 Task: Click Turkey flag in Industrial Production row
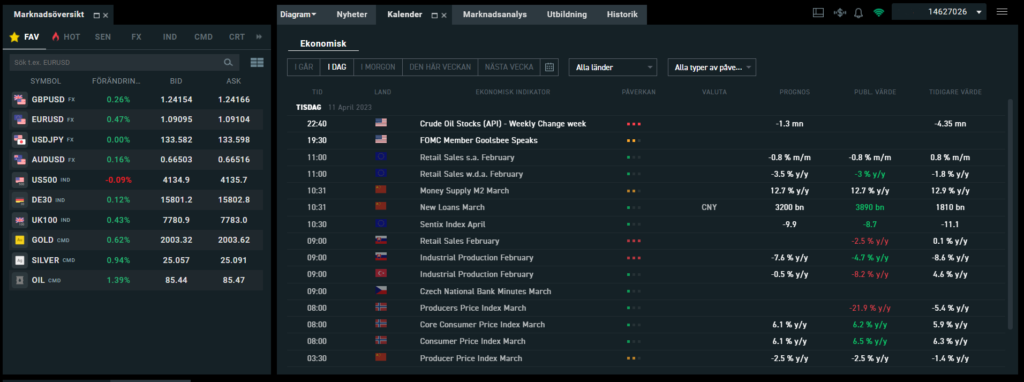(381, 274)
